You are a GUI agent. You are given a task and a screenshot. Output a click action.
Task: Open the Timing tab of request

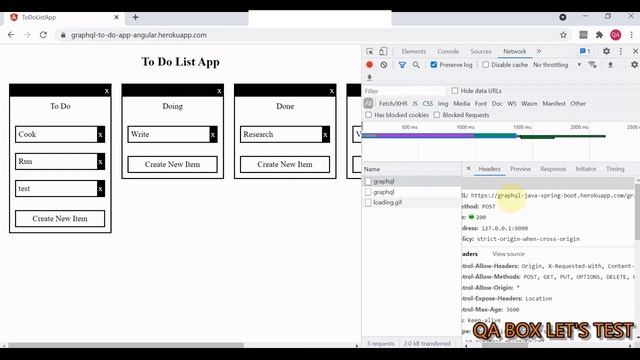point(615,169)
